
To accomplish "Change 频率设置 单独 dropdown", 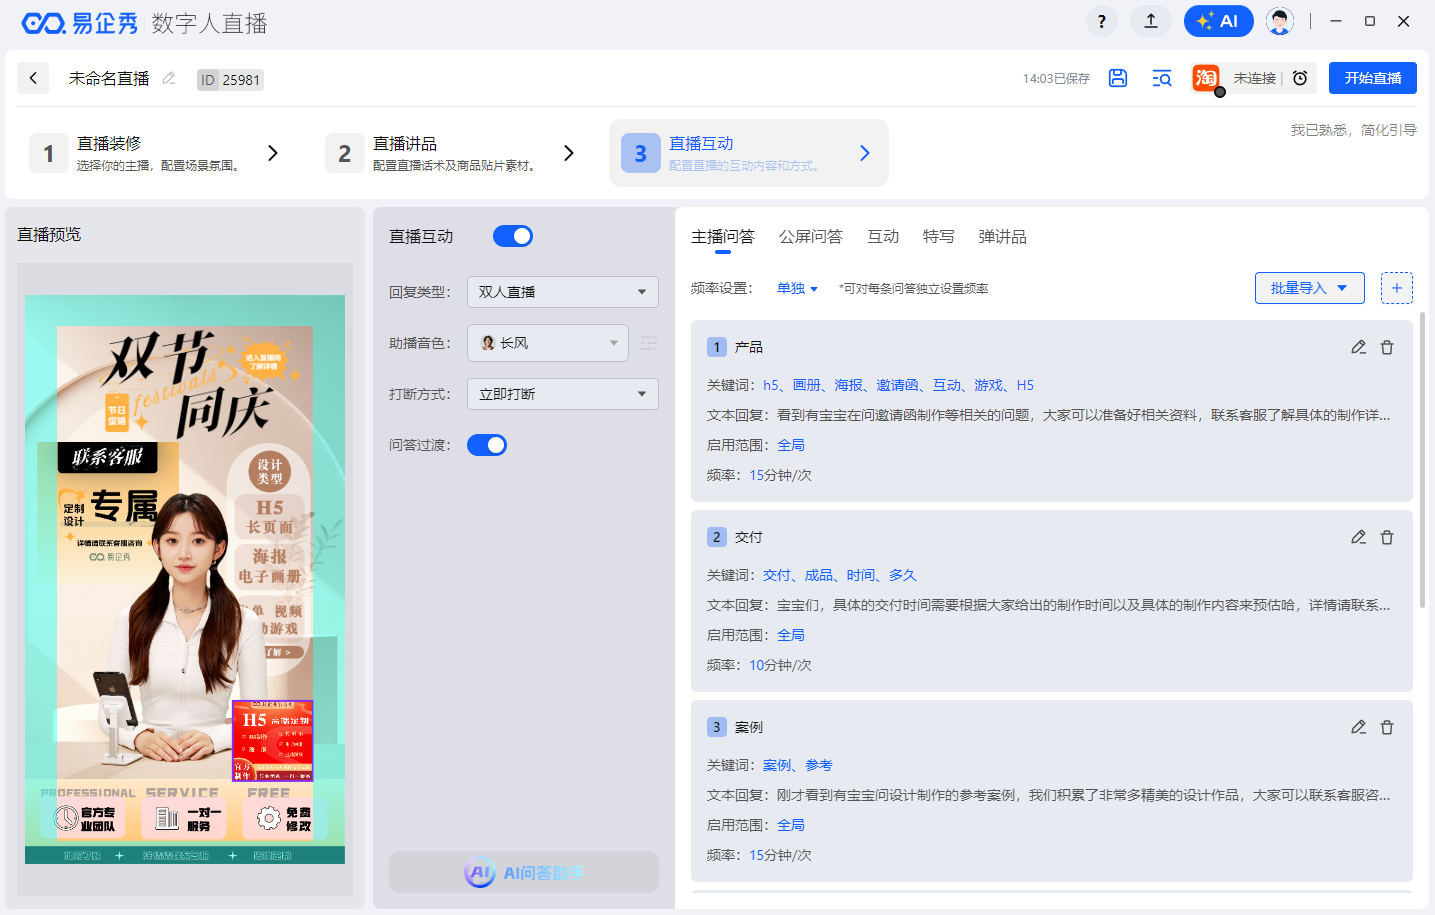I will pyautogui.click(x=797, y=289).
